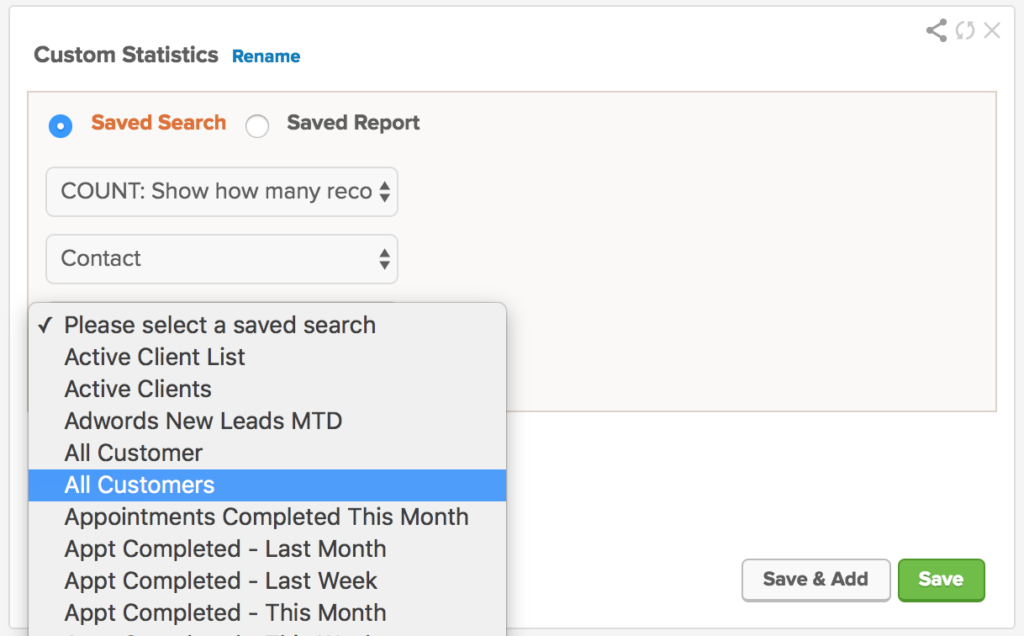Click the Save & Add button

click(816, 580)
